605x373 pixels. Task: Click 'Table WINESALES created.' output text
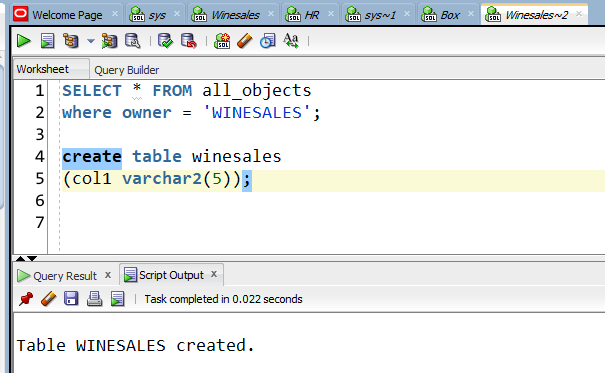click(x=135, y=346)
